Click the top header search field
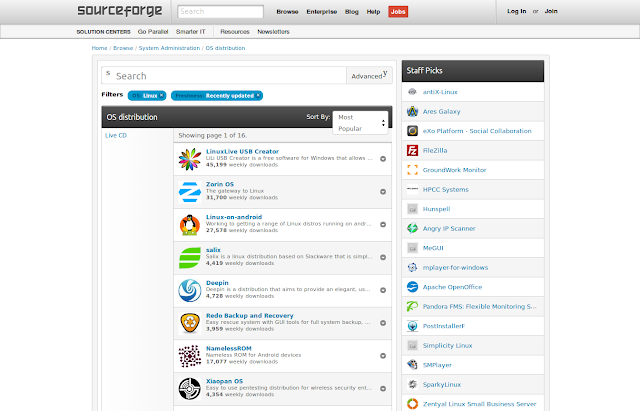 point(220,11)
